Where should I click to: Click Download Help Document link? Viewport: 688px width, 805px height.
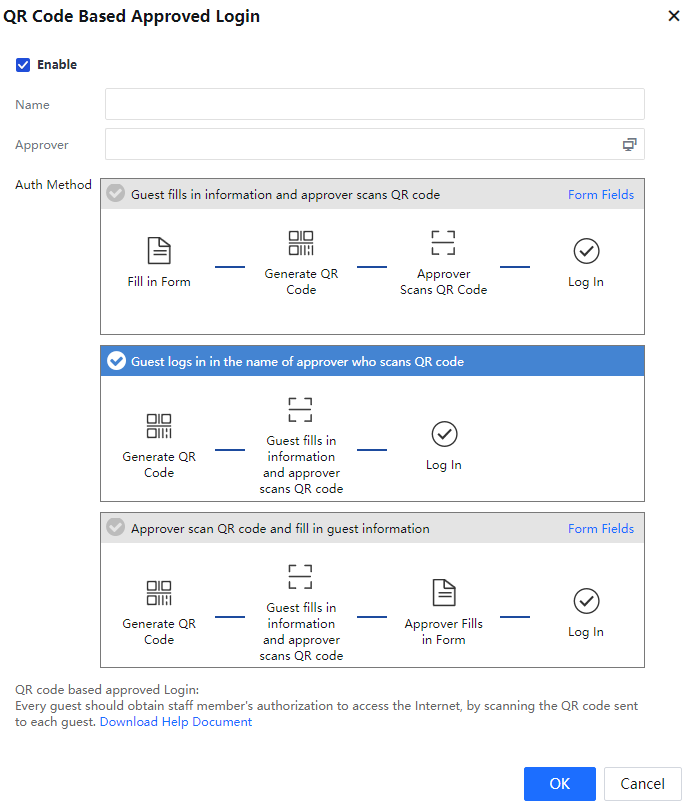point(176,722)
